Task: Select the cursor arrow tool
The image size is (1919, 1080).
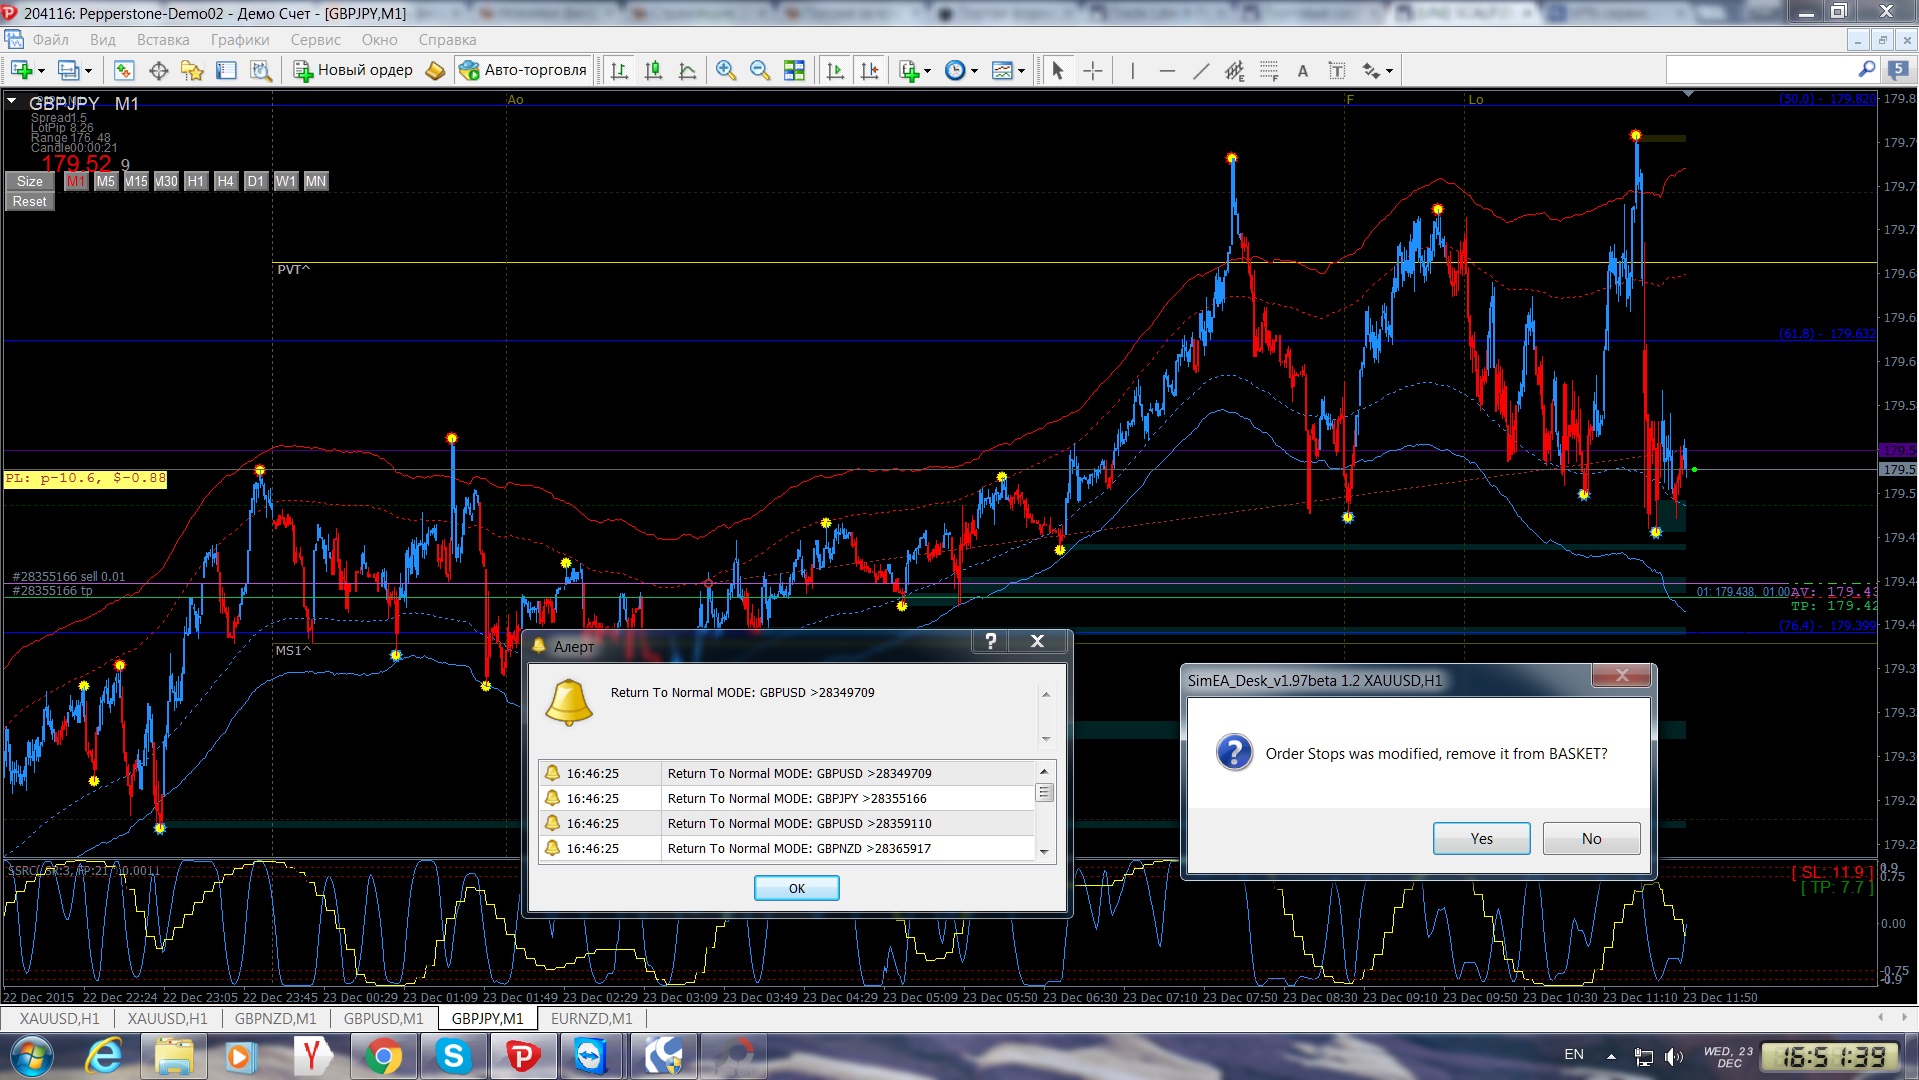Action: pyautogui.click(x=1058, y=70)
